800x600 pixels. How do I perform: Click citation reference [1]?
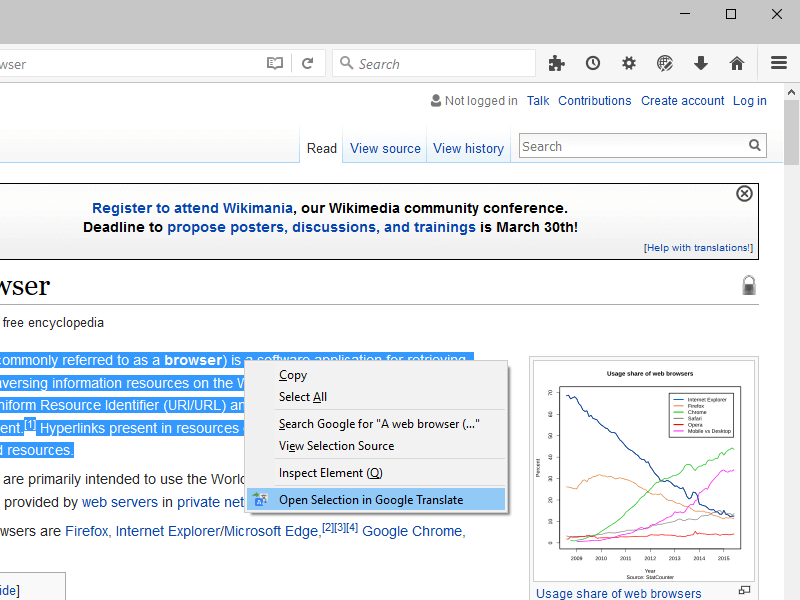tap(30, 424)
